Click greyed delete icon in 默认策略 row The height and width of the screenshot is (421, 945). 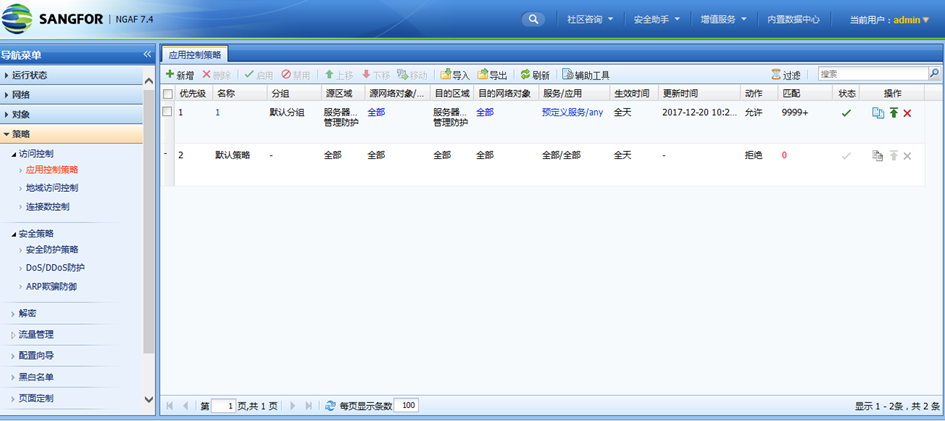click(x=907, y=155)
